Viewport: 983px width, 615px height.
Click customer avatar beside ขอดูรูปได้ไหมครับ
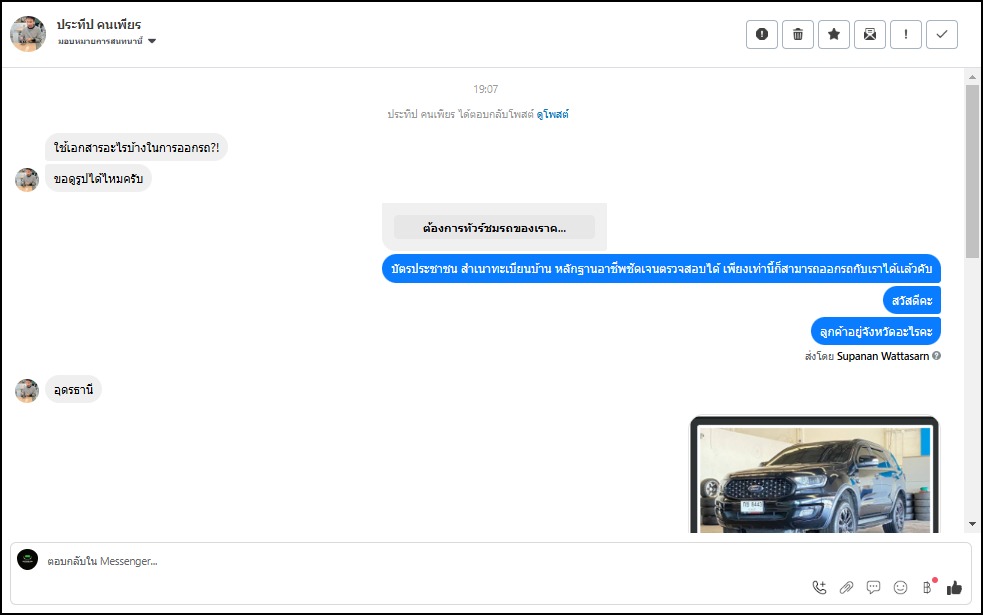[x=27, y=180]
